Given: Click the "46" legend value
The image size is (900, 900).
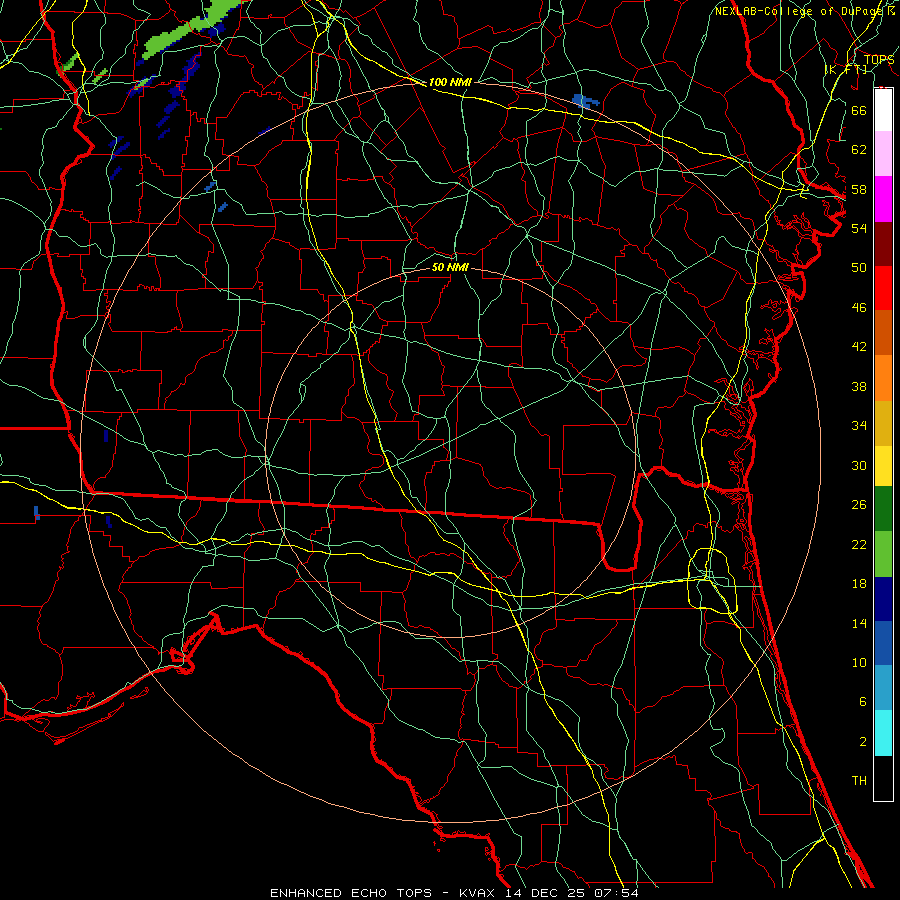Looking at the screenshot, I should 859,308.
